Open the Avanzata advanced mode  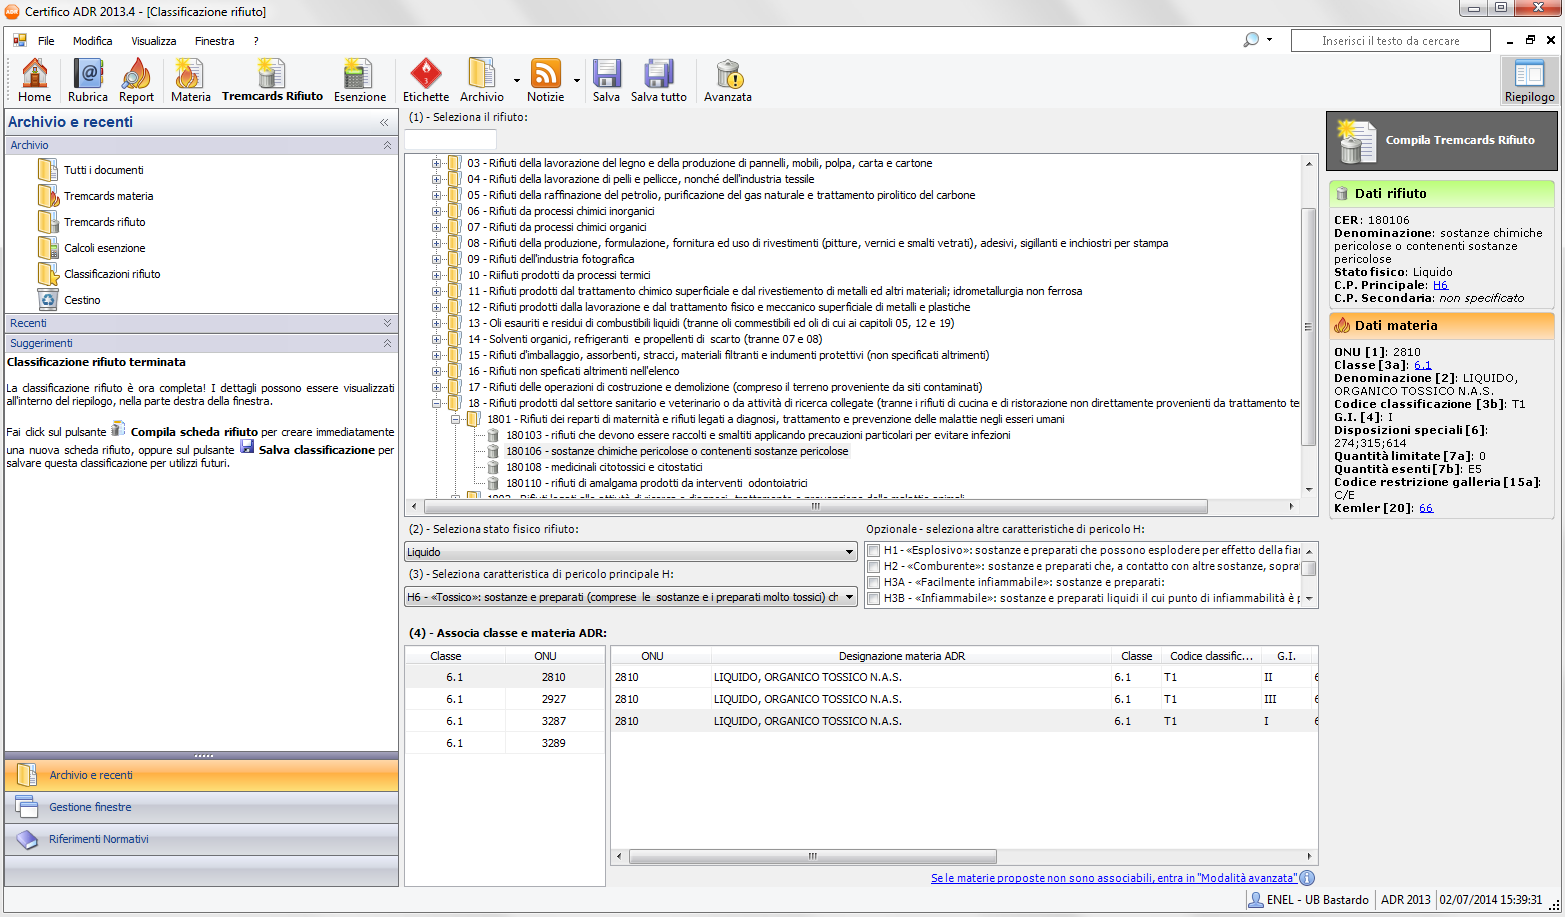pos(727,80)
